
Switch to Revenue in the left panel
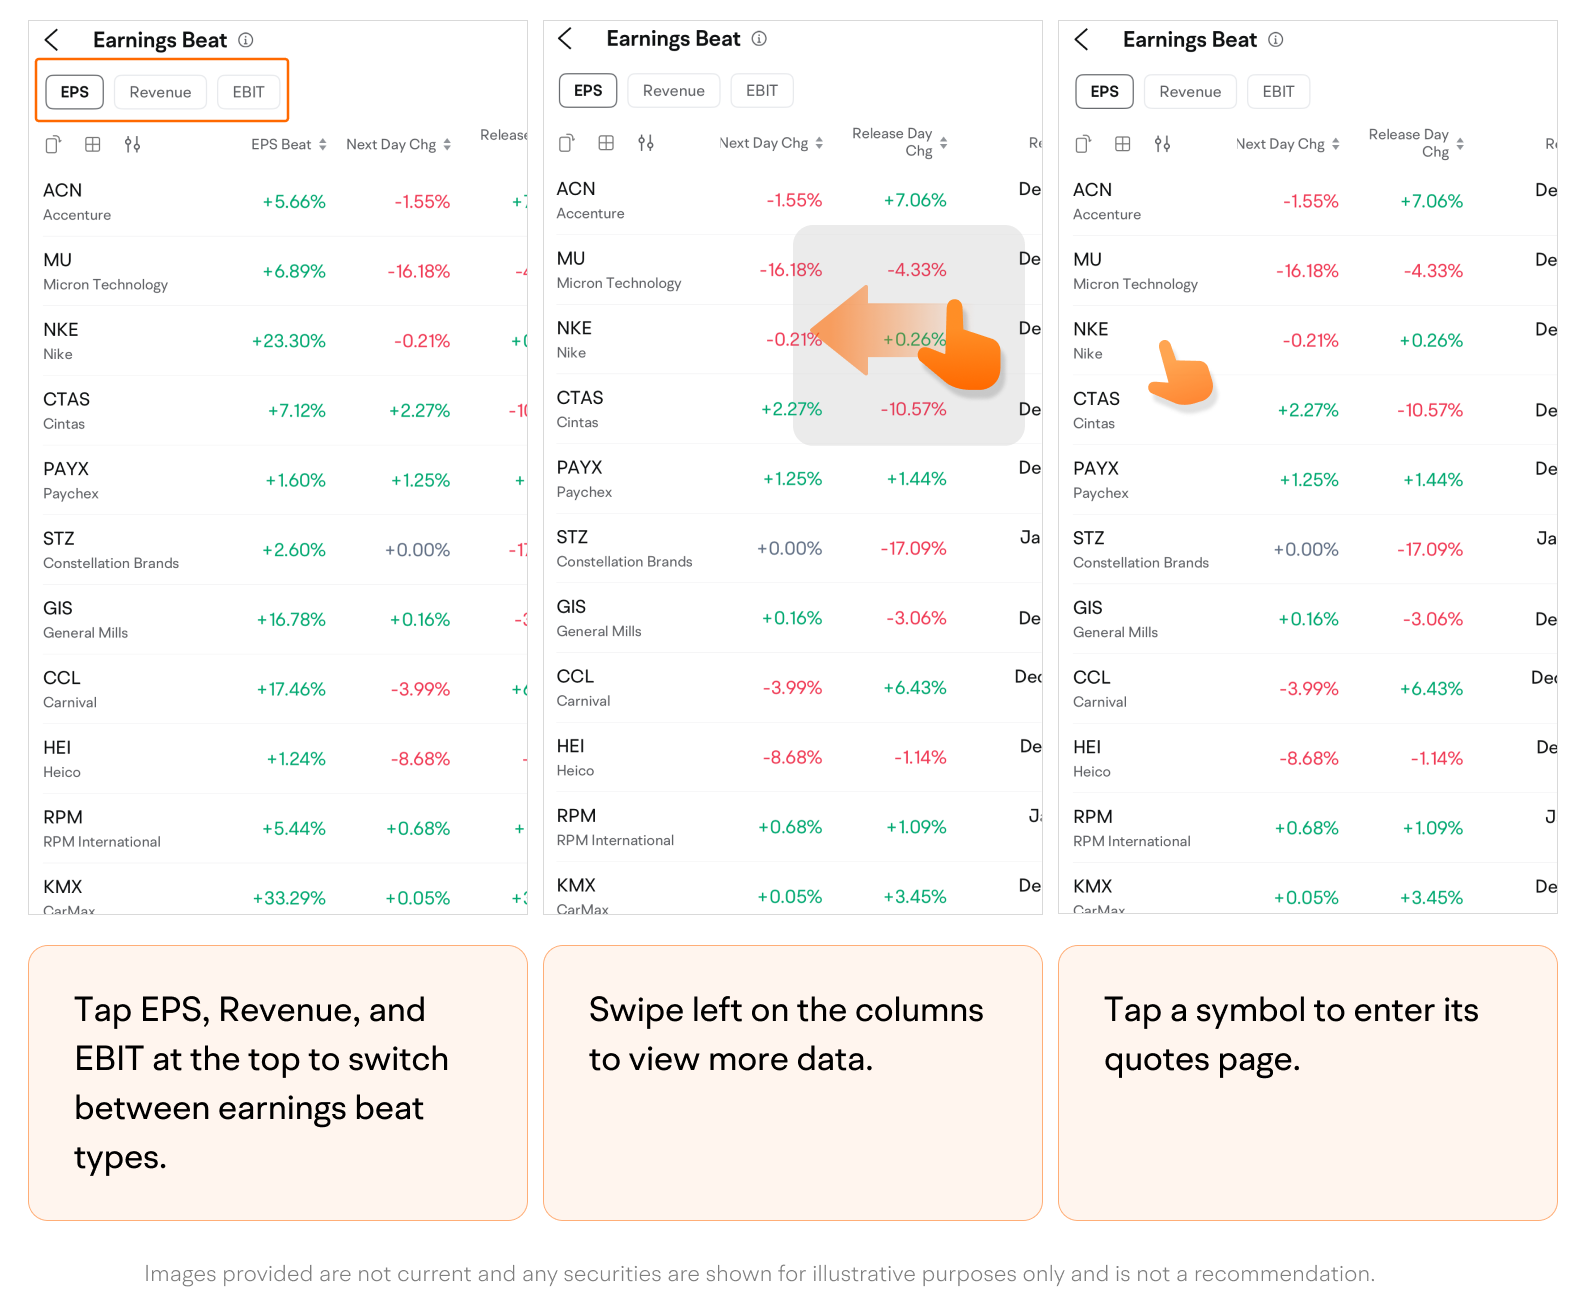[160, 92]
